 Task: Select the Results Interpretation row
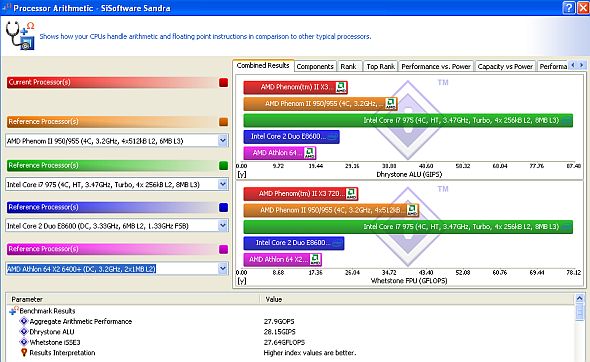pos(62,353)
